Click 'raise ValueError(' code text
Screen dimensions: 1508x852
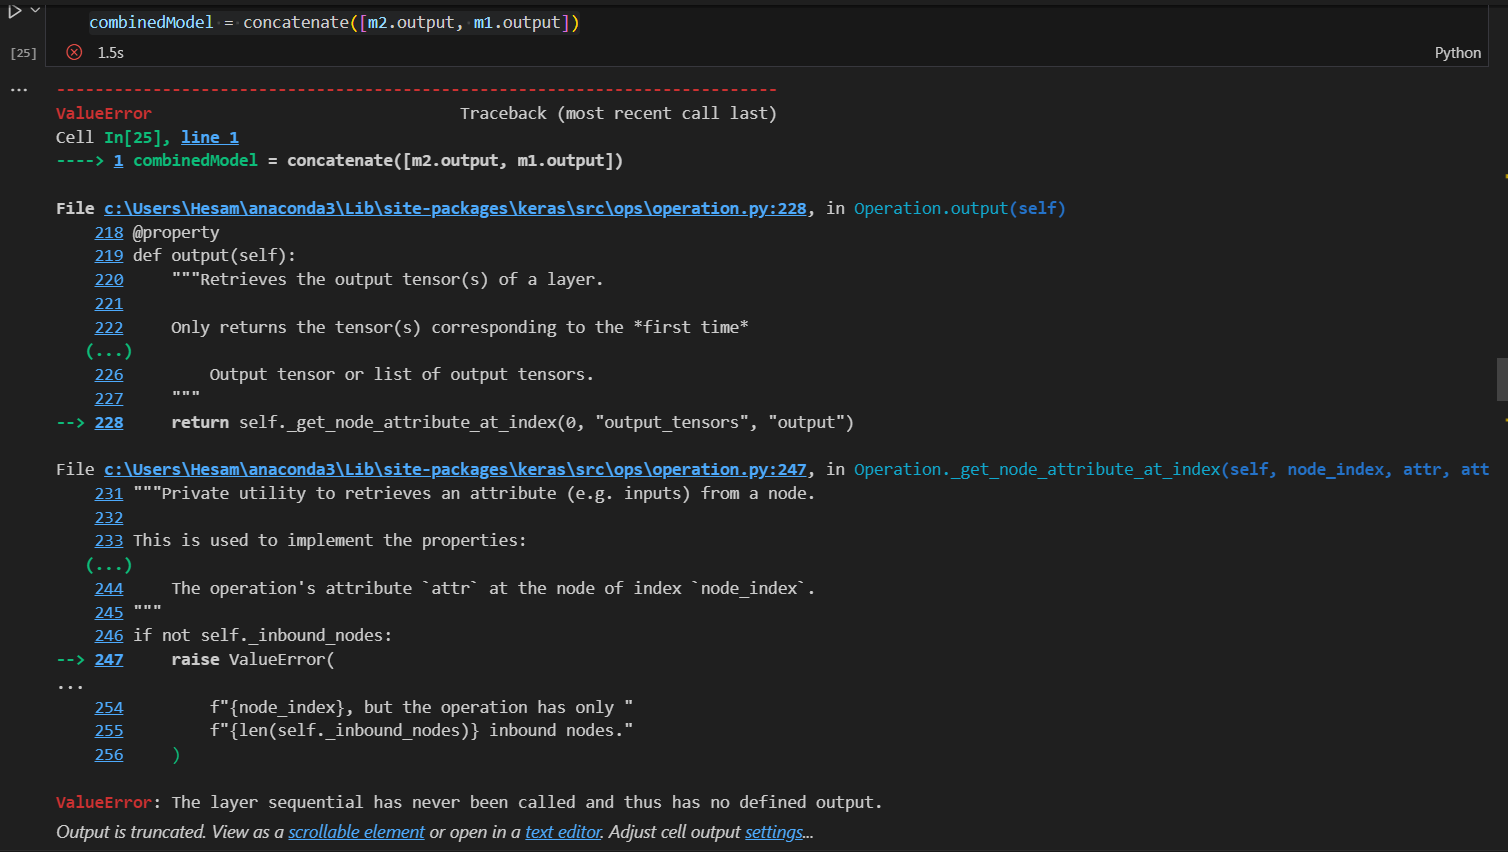pyautogui.click(x=253, y=659)
